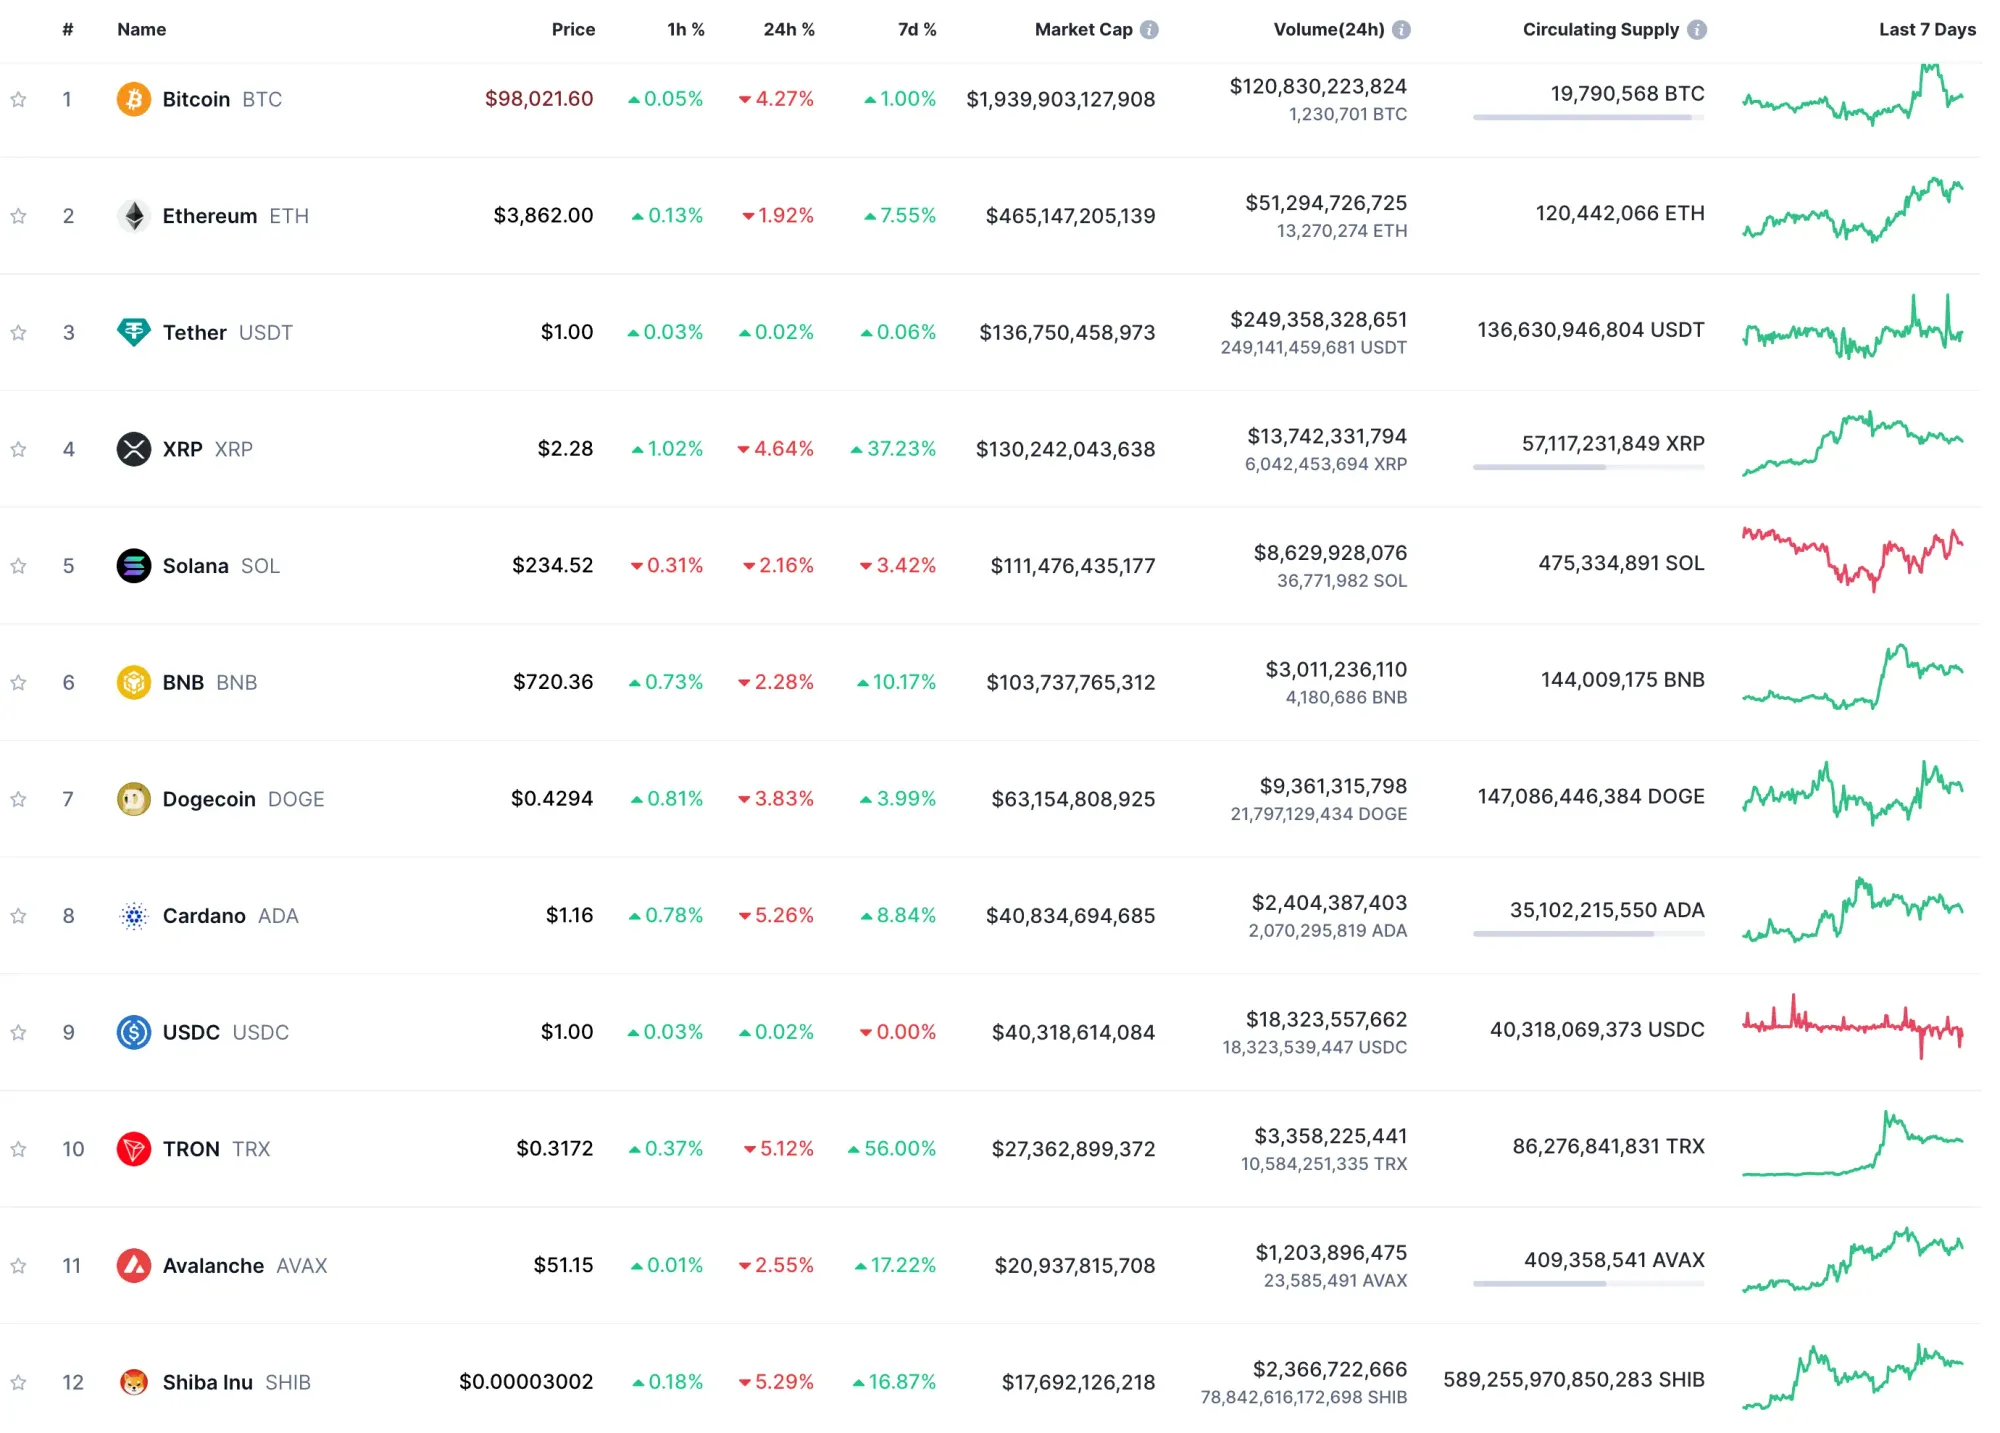Viewport: 2000px width, 1433px height.
Task: Toggle the watchlist star for TRON
Action: point(18,1149)
